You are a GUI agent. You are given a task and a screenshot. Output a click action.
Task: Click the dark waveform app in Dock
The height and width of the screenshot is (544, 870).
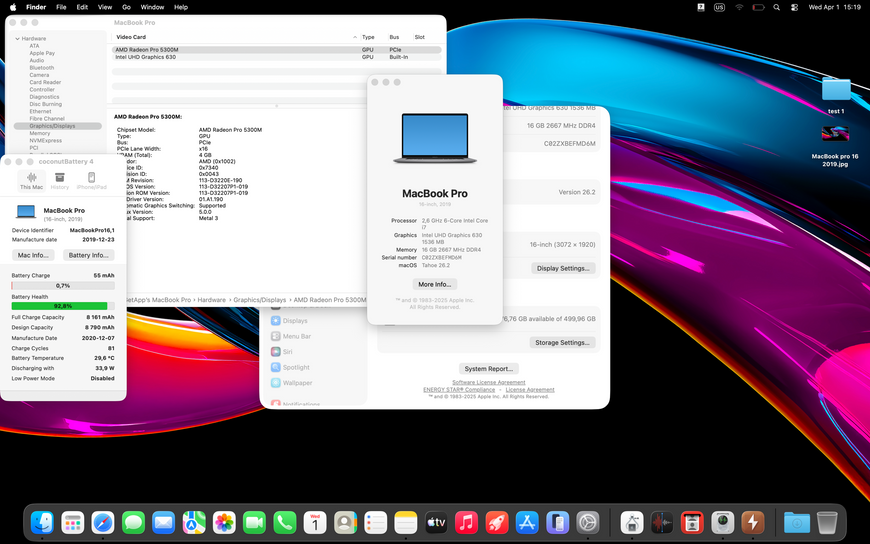(x=662, y=522)
